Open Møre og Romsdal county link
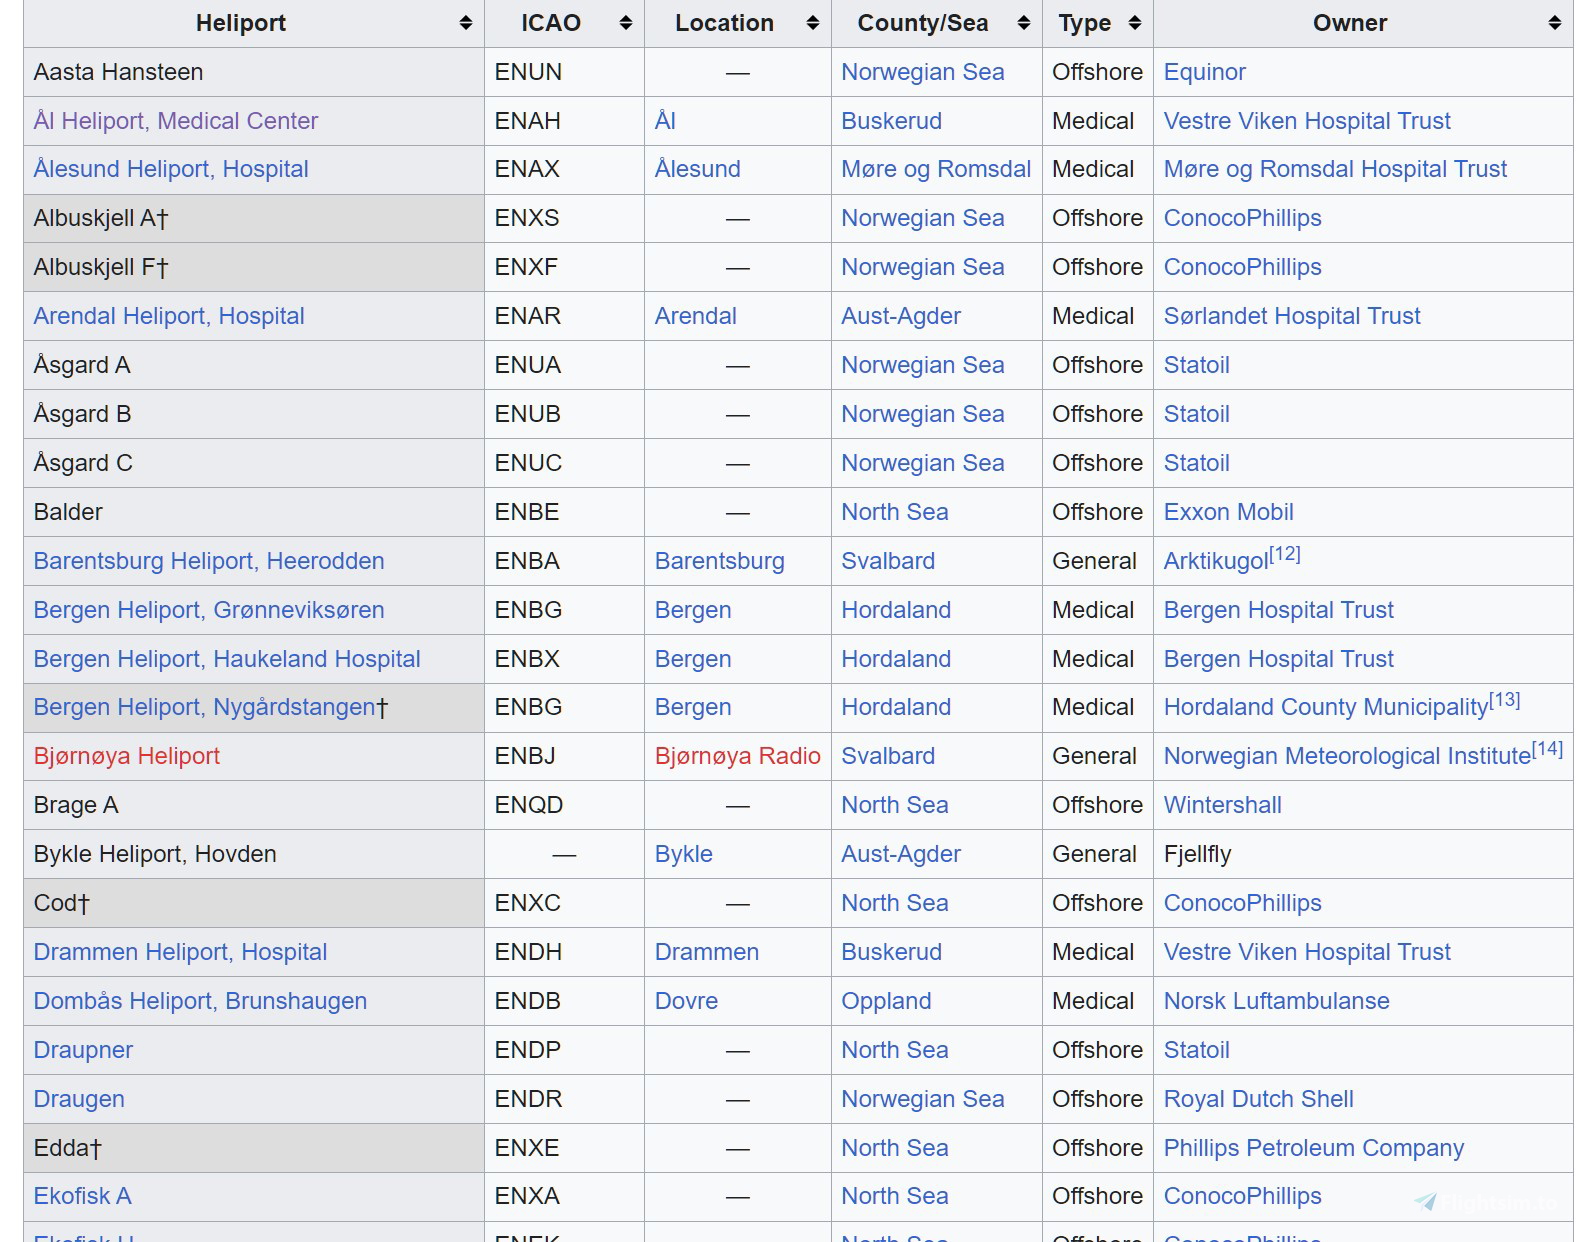Image resolution: width=1582 pixels, height=1242 pixels. click(936, 169)
